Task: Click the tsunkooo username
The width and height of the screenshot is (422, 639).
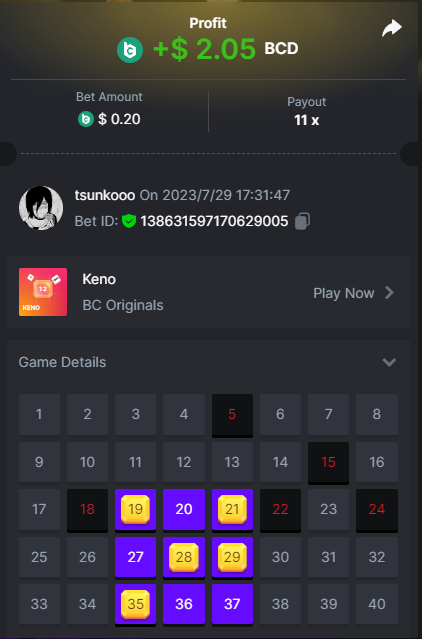Action: [105, 195]
